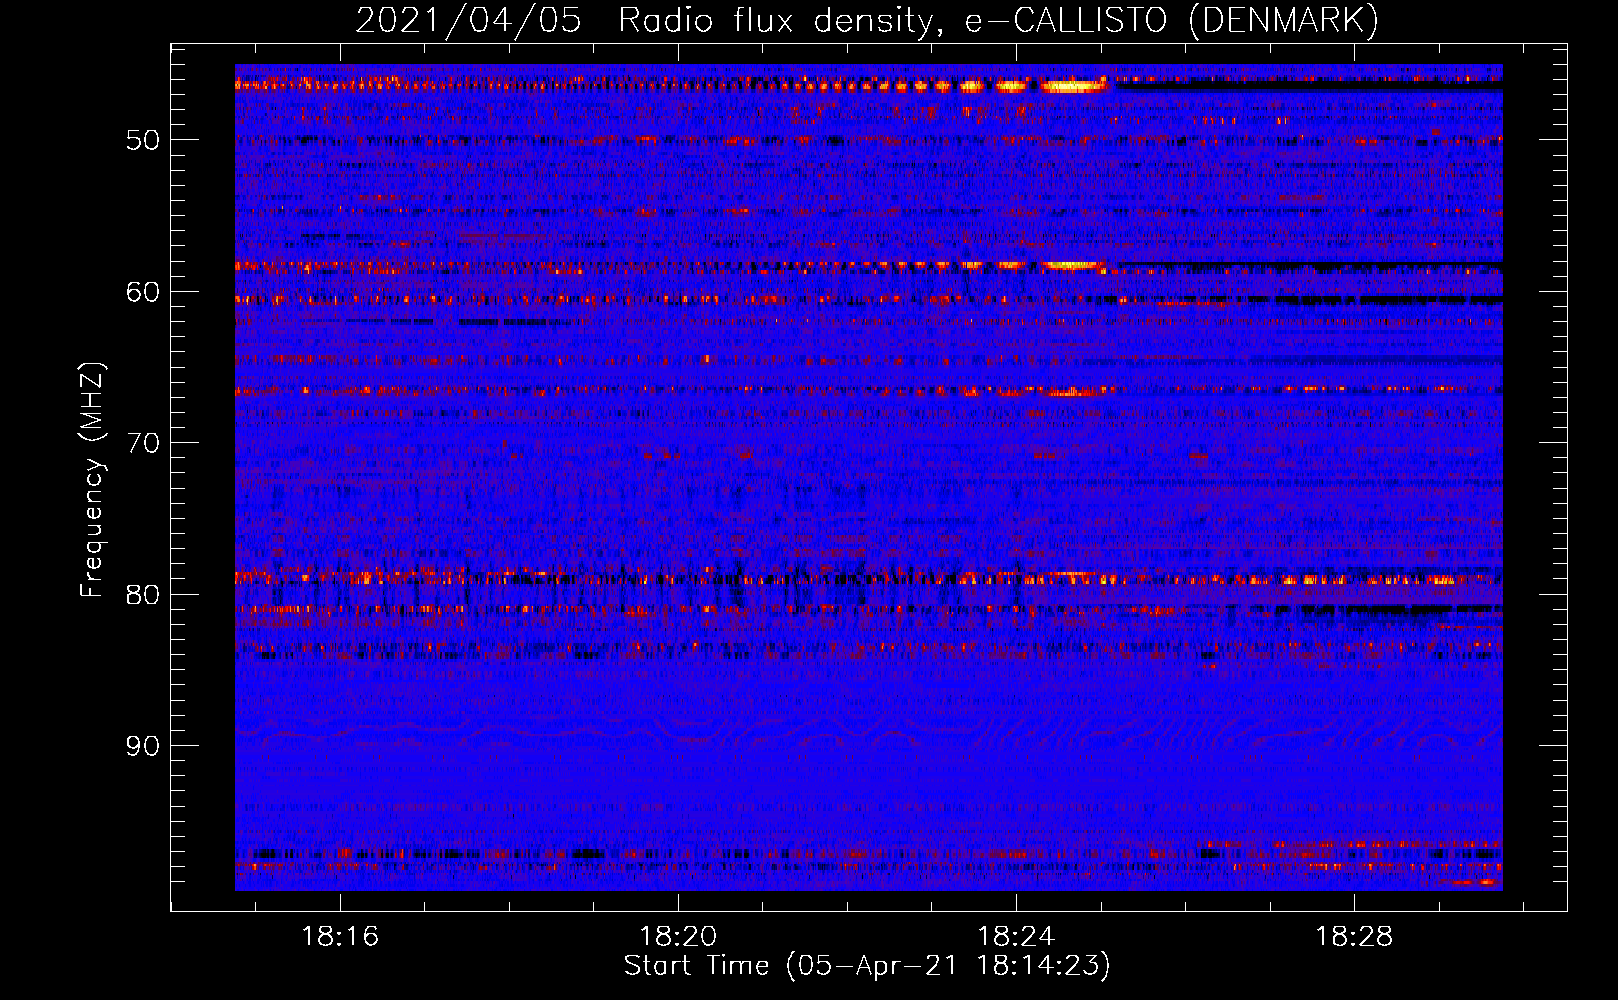Click the 18:20 time tick label
The height and width of the screenshot is (1000, 1618).
click(x=678, y=937)
